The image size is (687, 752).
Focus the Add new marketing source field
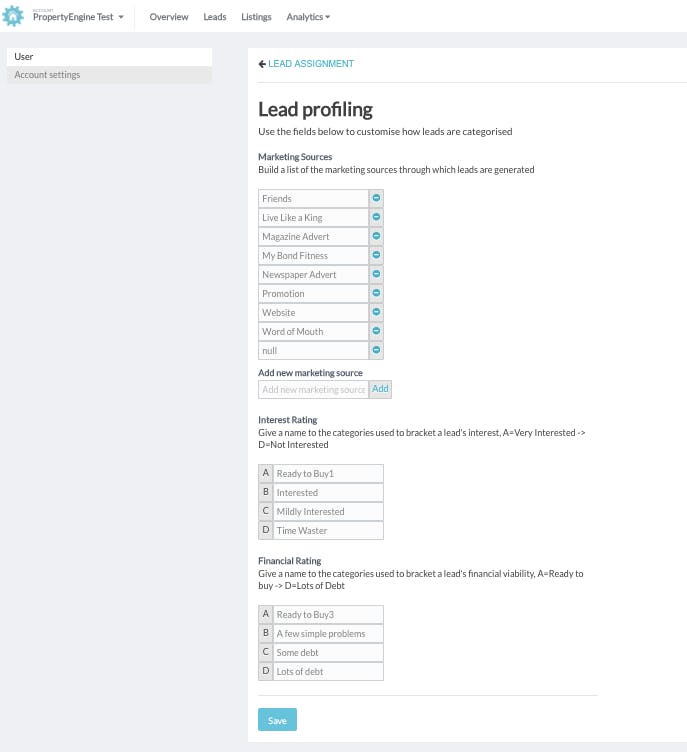[x=313, y=389]
